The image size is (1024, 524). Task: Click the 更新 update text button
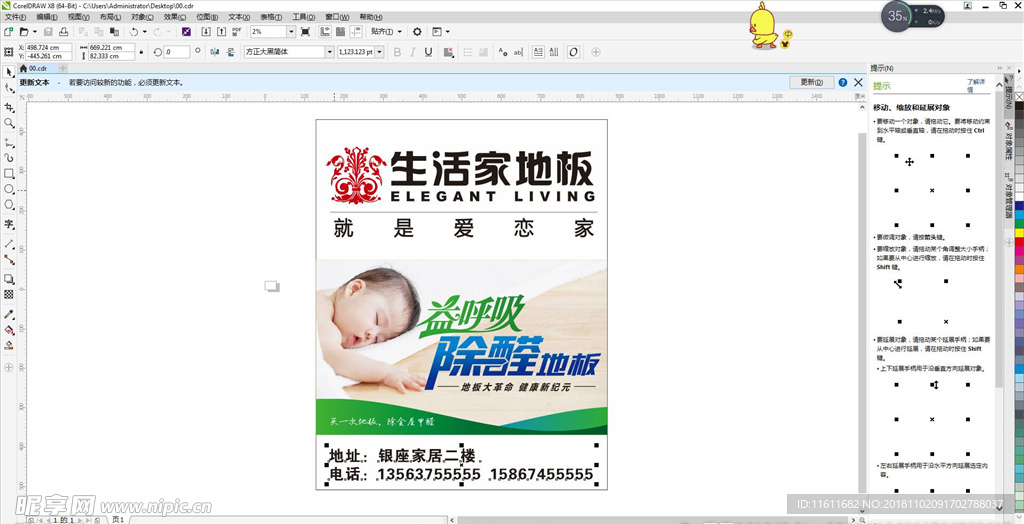coord(811,82)
